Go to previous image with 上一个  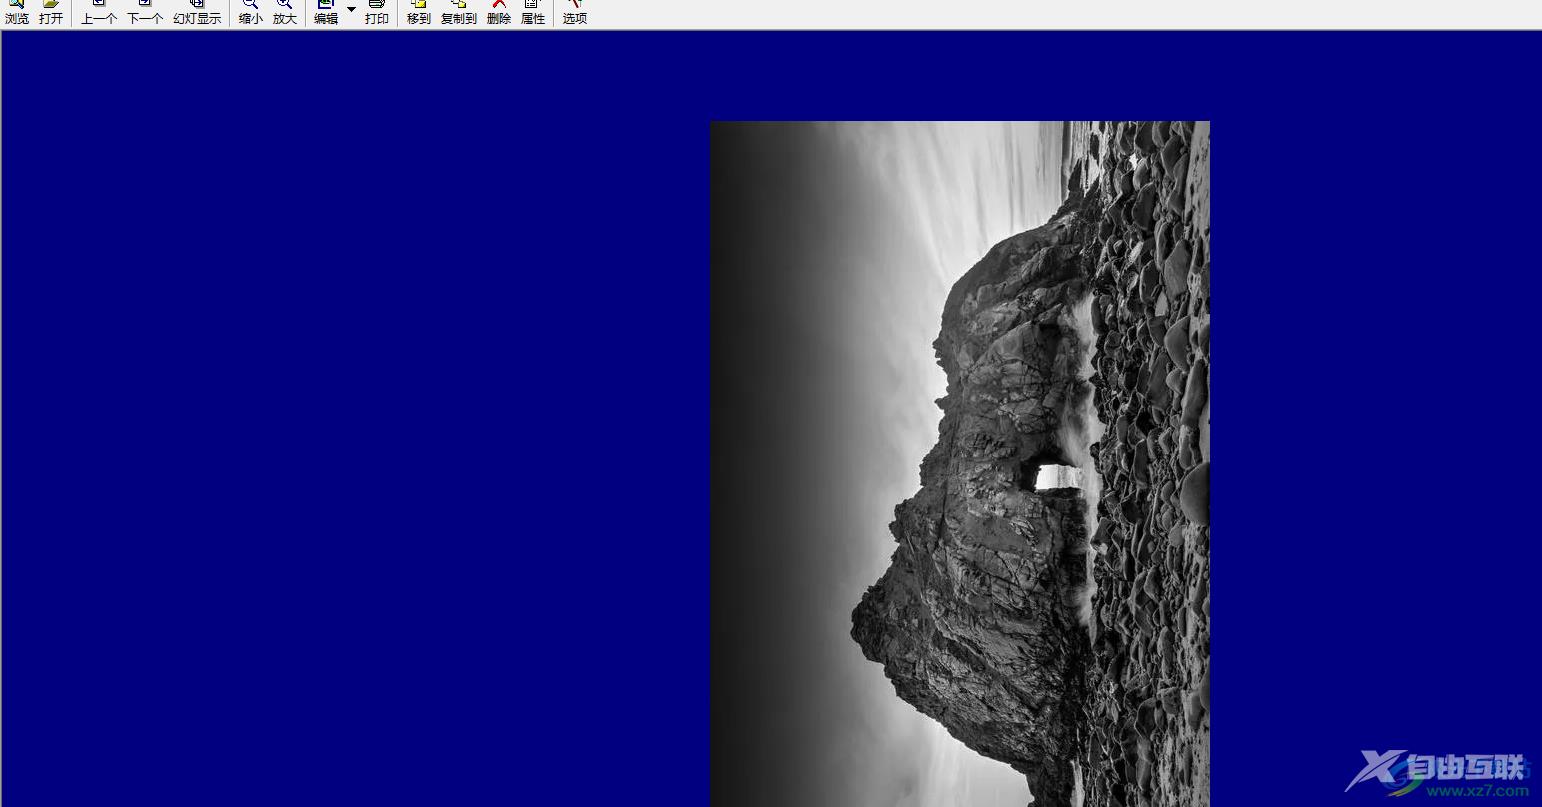click(x=99, y=13)
